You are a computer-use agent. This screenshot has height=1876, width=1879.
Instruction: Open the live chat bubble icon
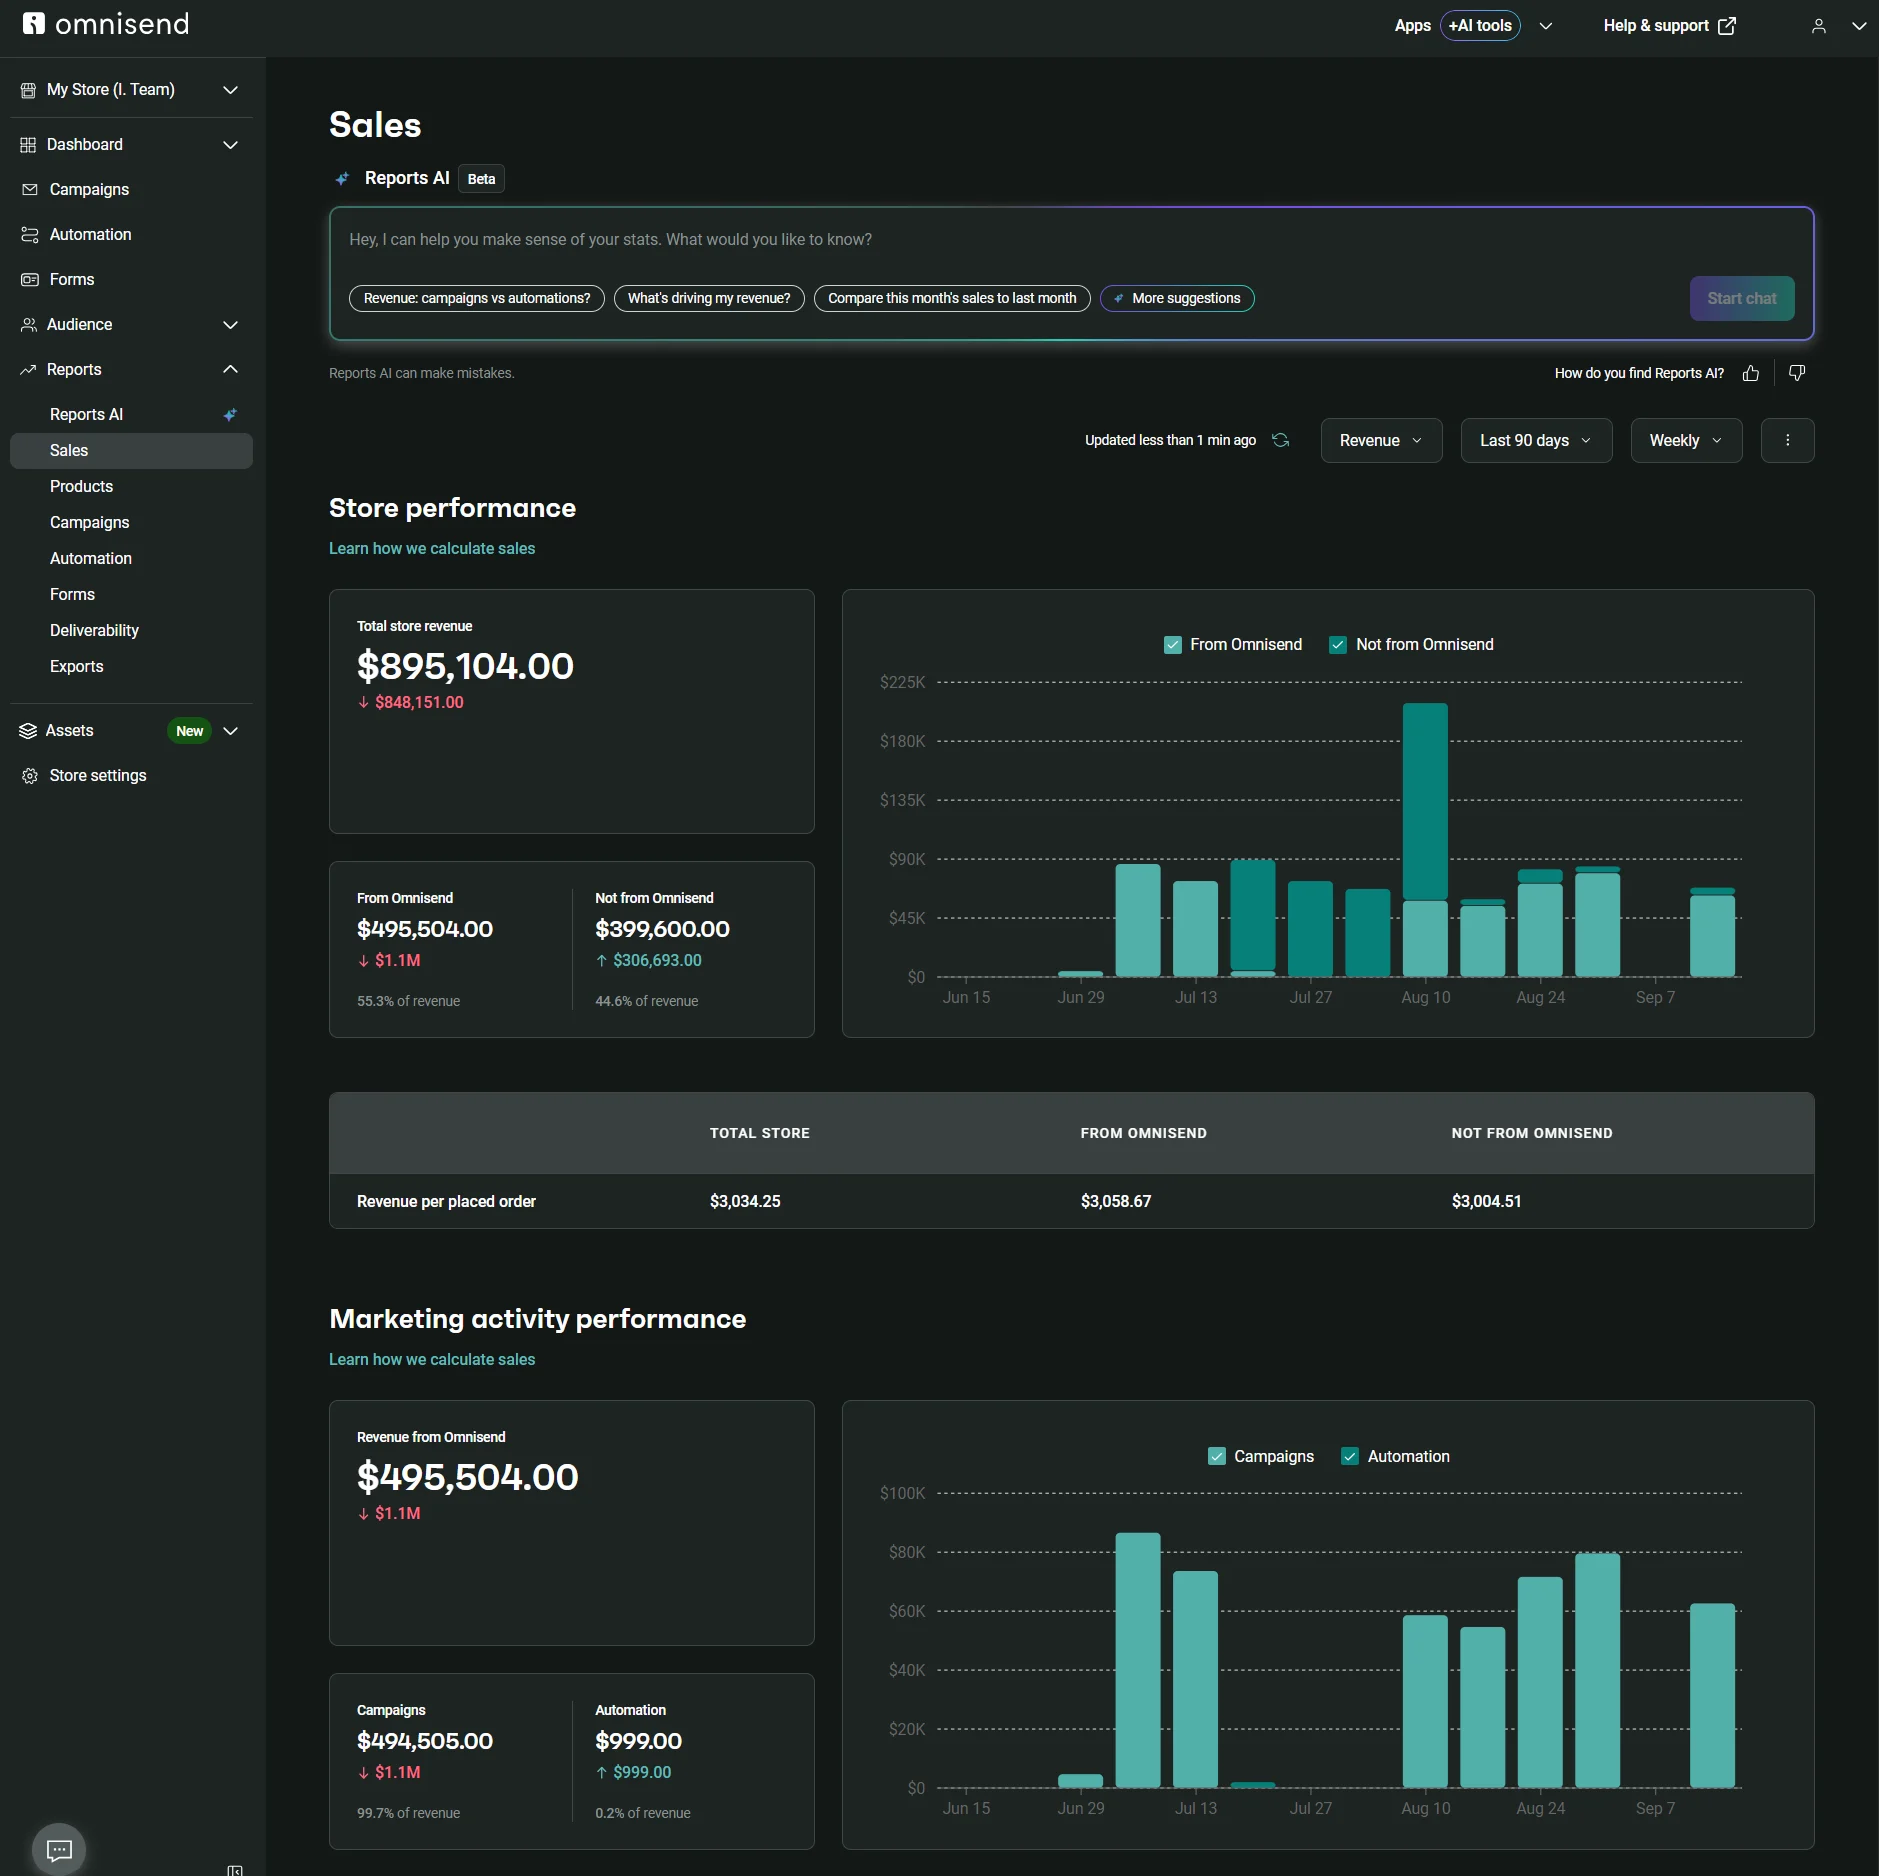click(x=59, y=1849)
